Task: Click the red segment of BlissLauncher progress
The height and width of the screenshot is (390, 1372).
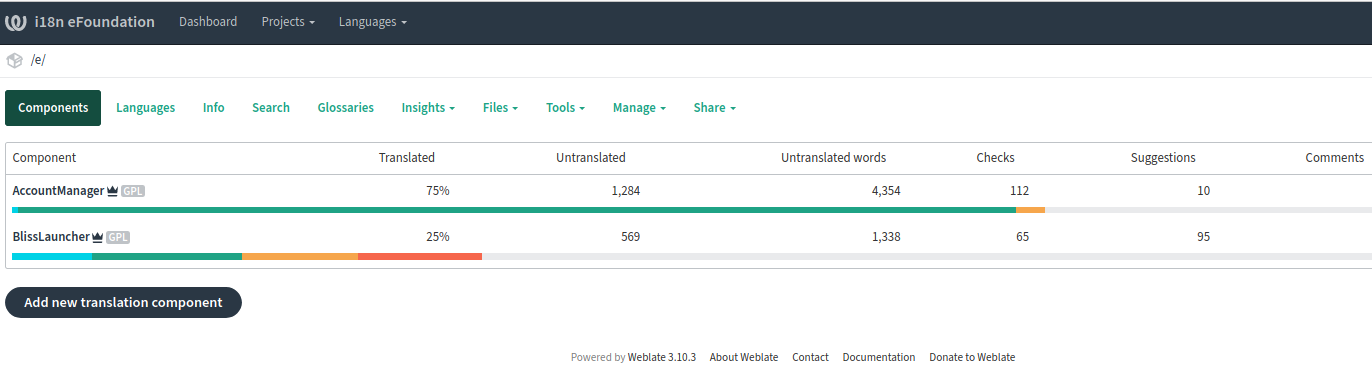Action: click(420, 257)
